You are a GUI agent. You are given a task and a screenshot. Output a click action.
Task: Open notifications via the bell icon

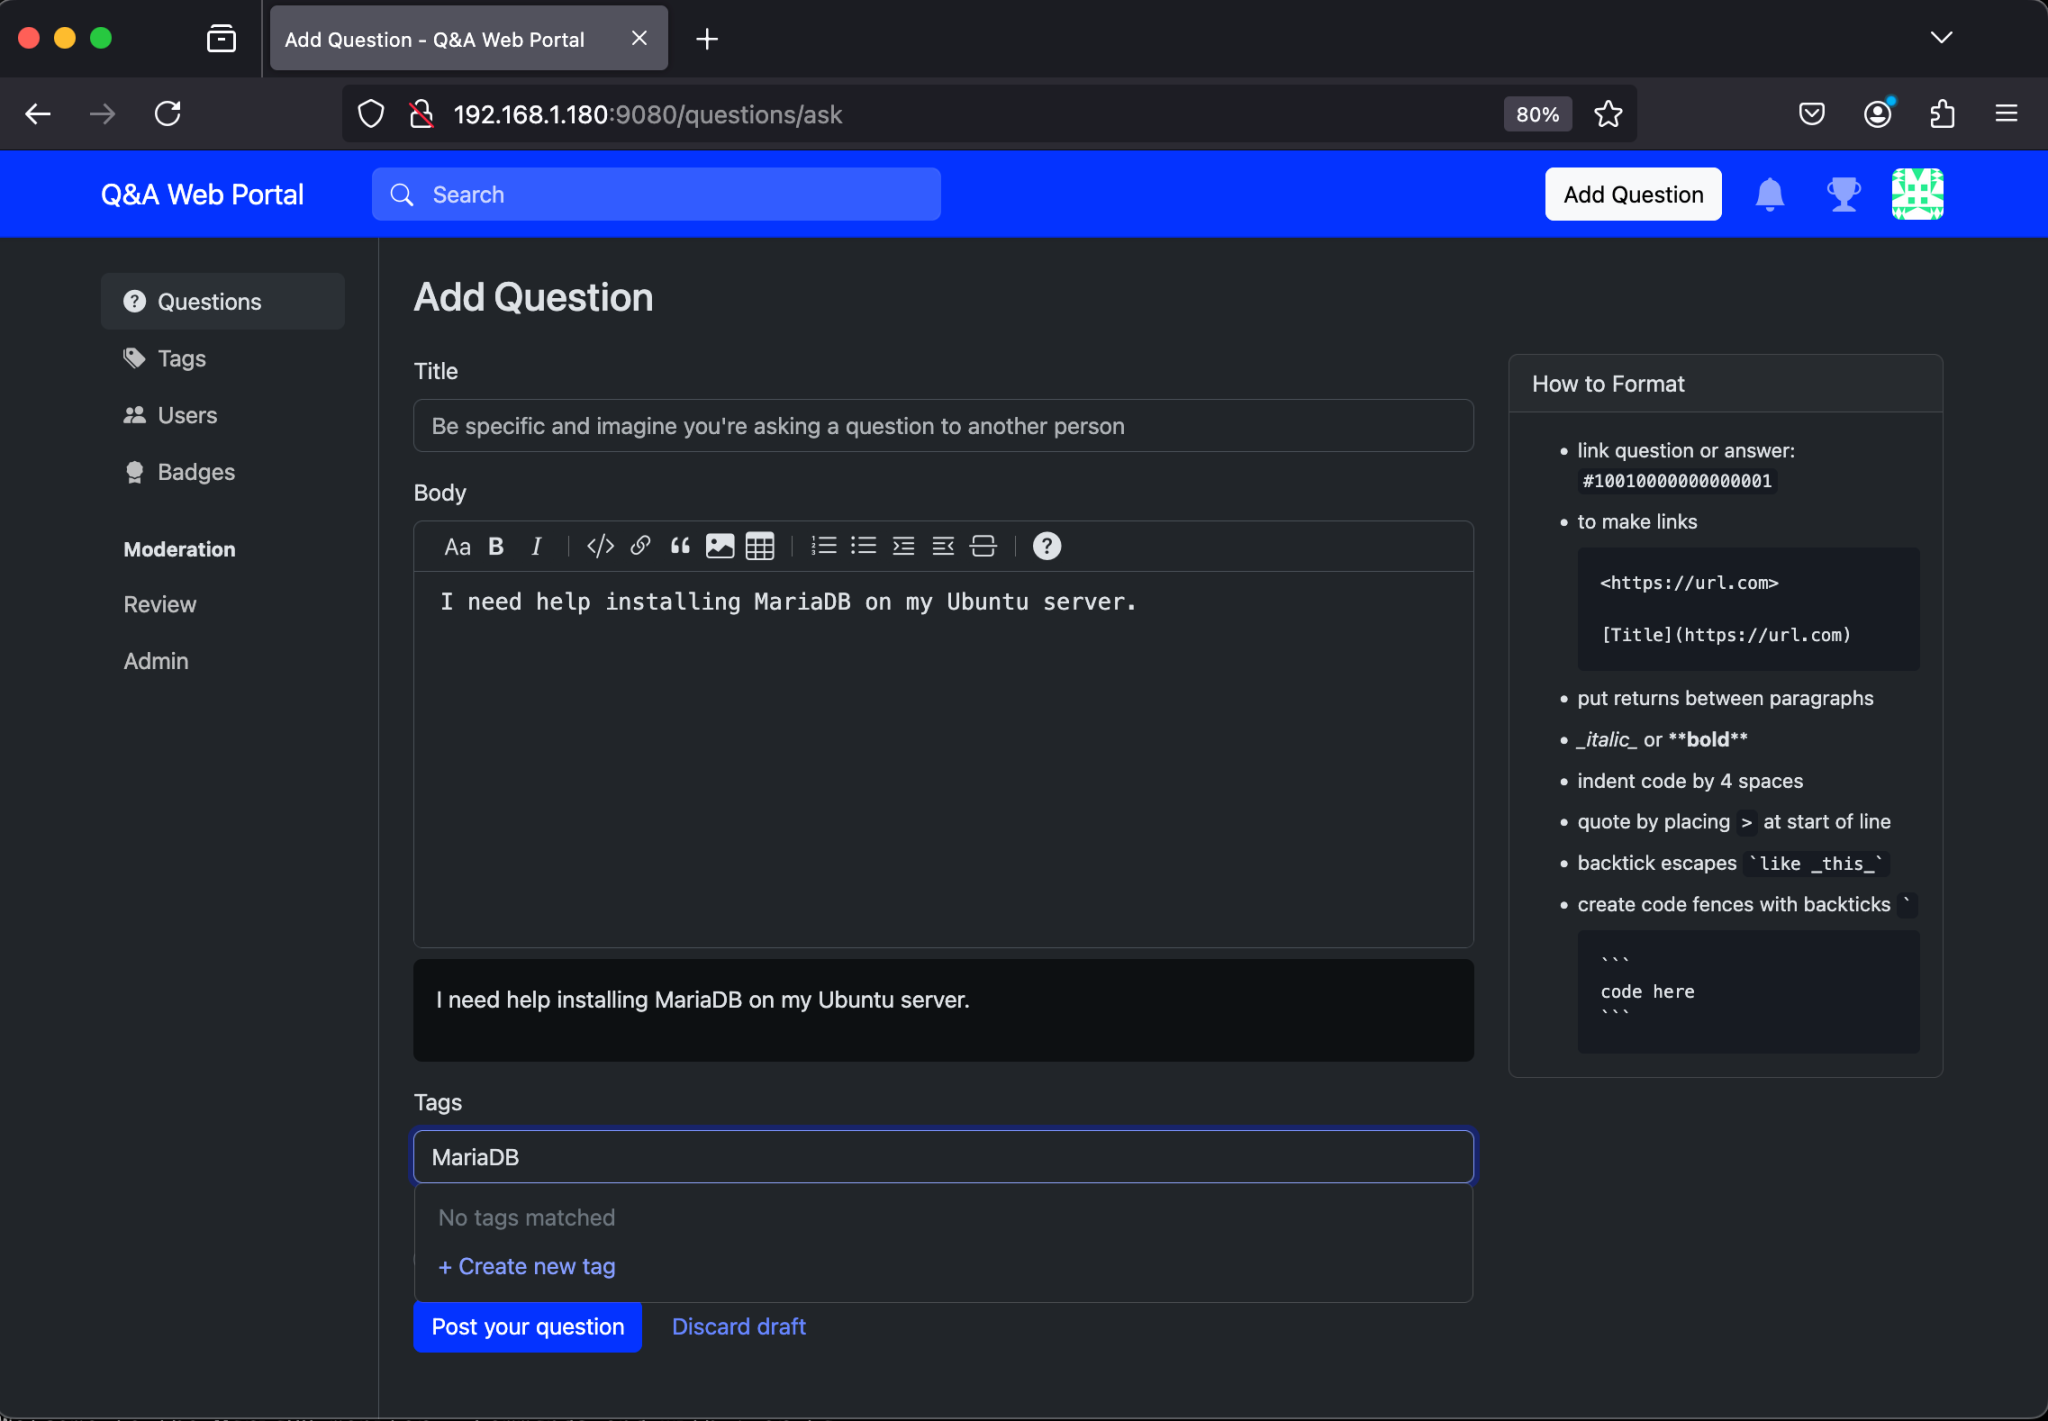click(1769, 194)
